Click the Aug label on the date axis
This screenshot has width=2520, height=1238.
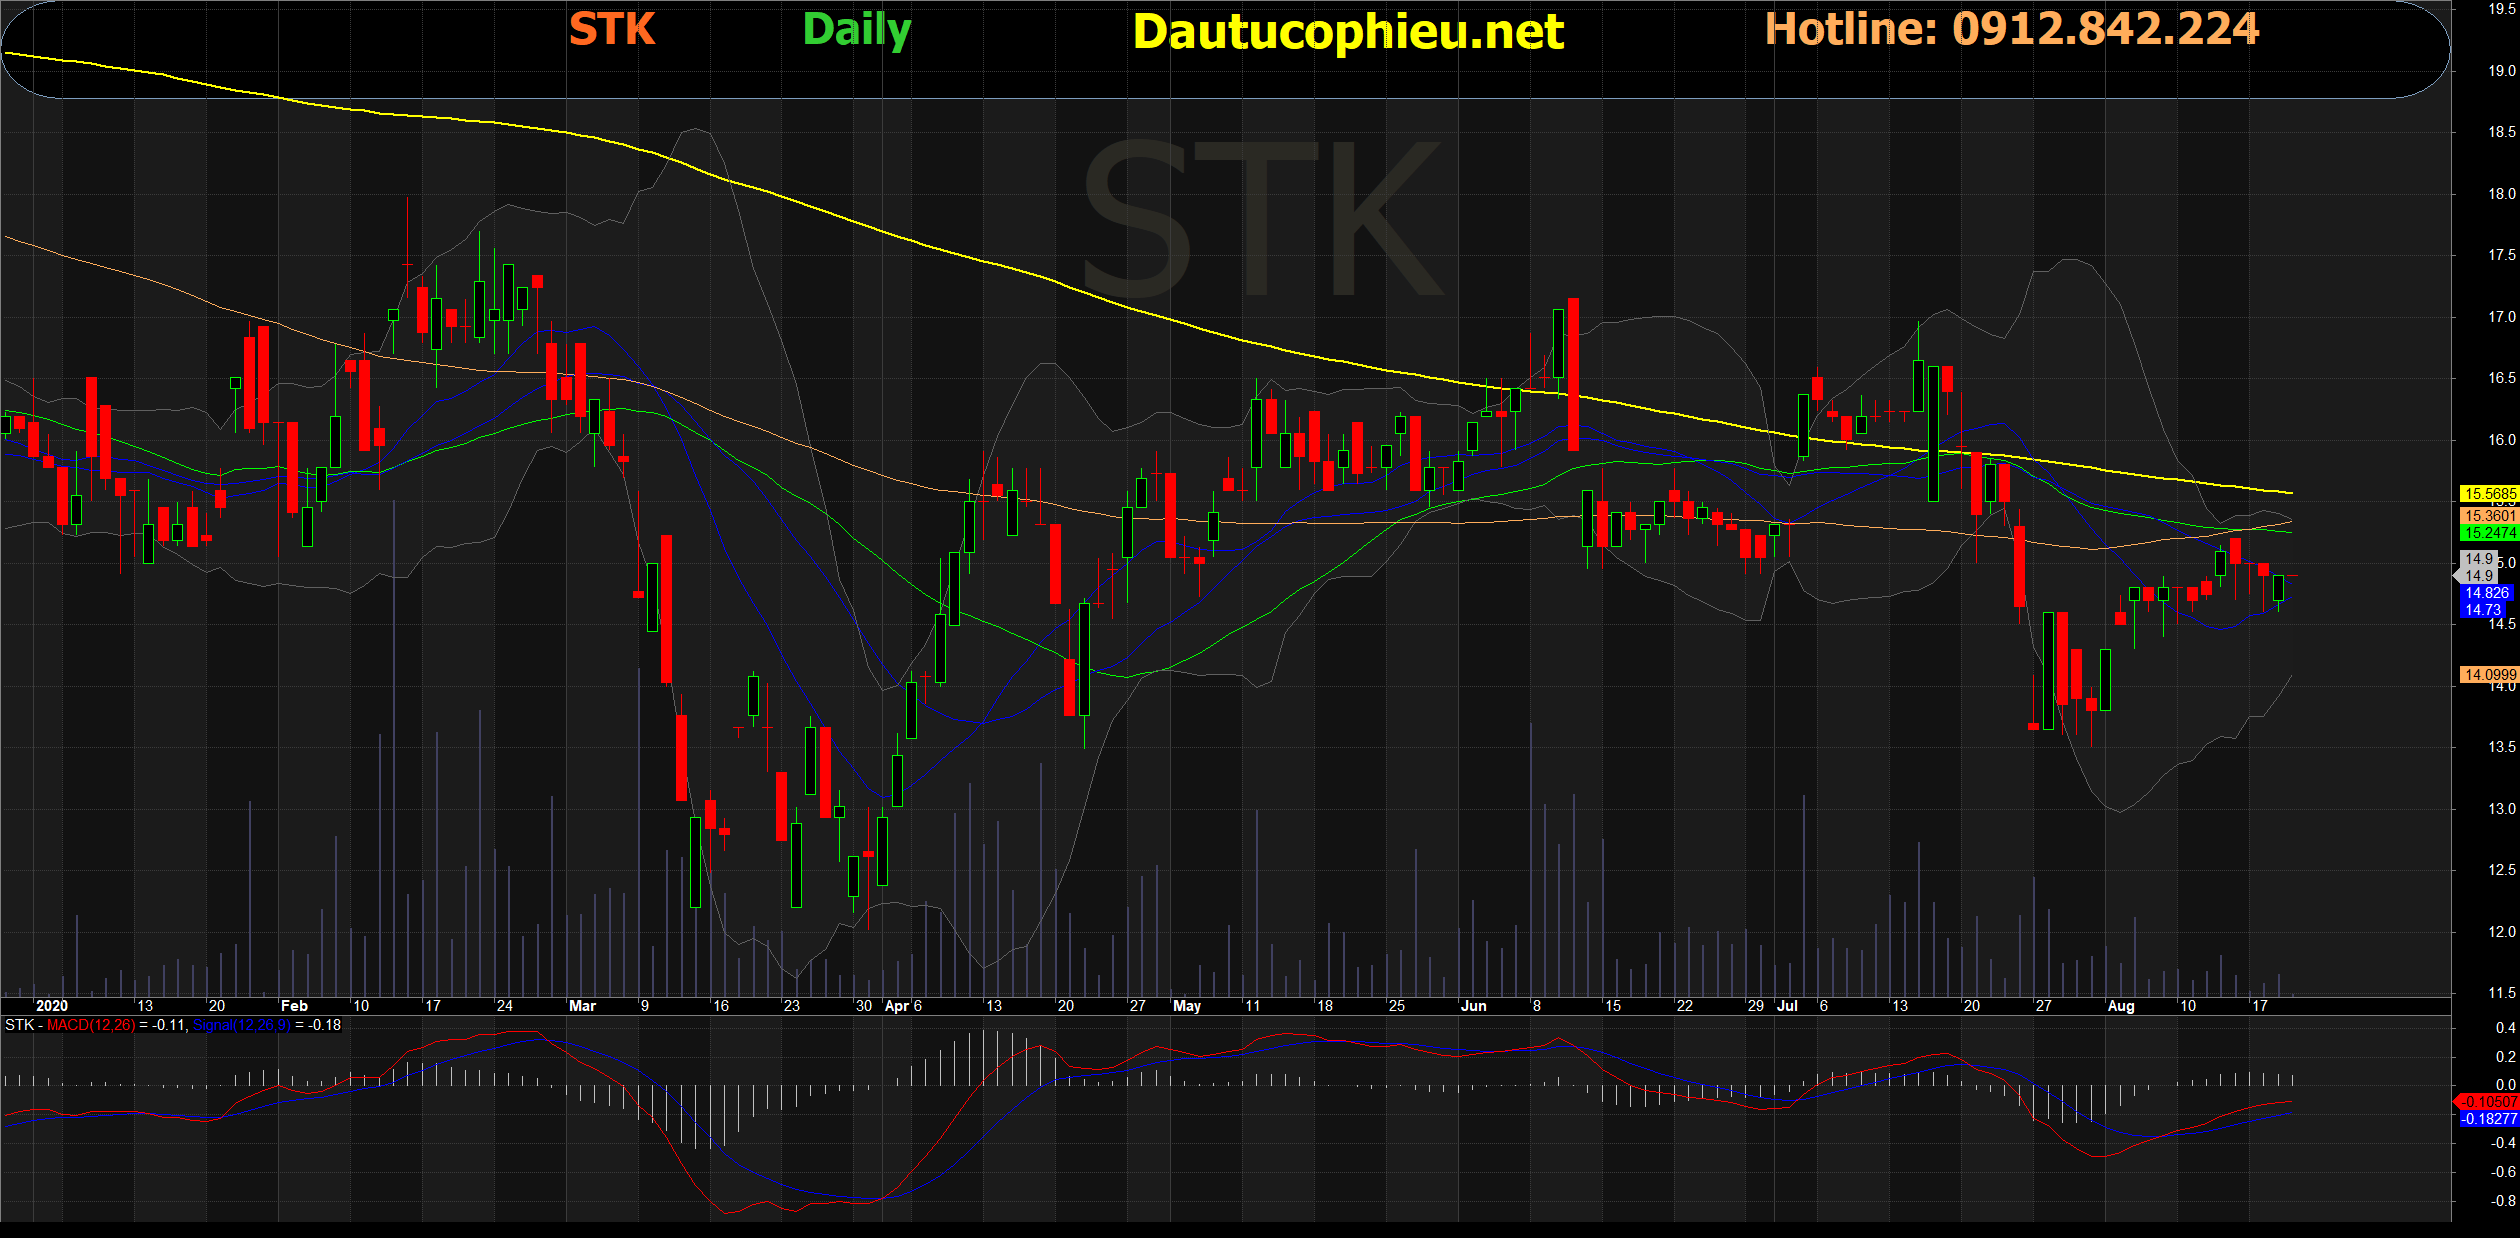[x=2120, y=1006]
